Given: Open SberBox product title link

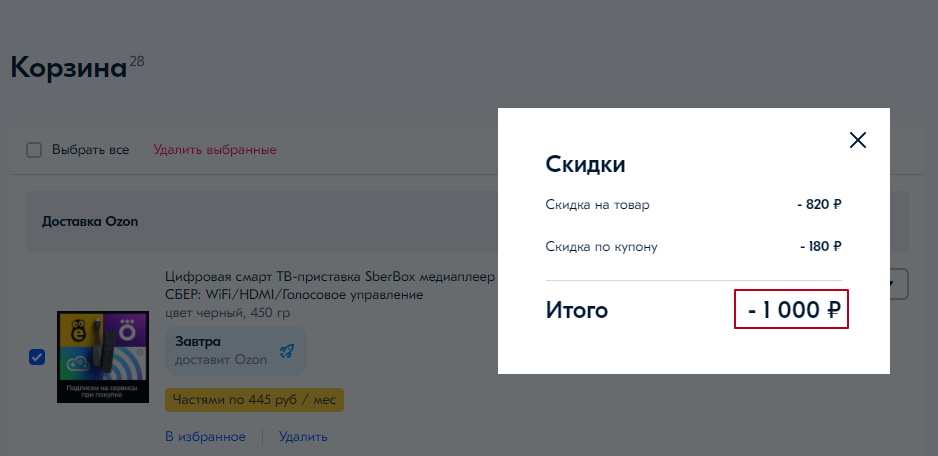Looking at the screenshot, I should click(330, 286).
